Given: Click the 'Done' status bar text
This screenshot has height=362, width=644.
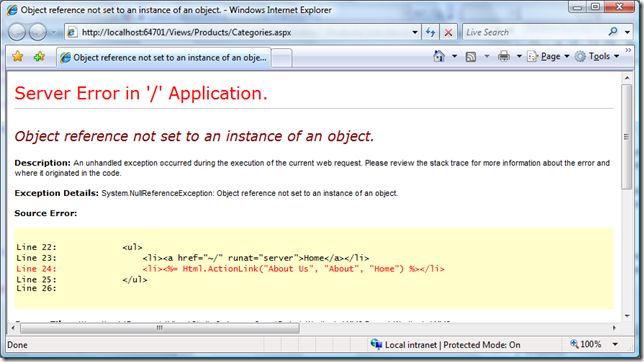Looking at the screenshot, I should [x=18, y=345].
